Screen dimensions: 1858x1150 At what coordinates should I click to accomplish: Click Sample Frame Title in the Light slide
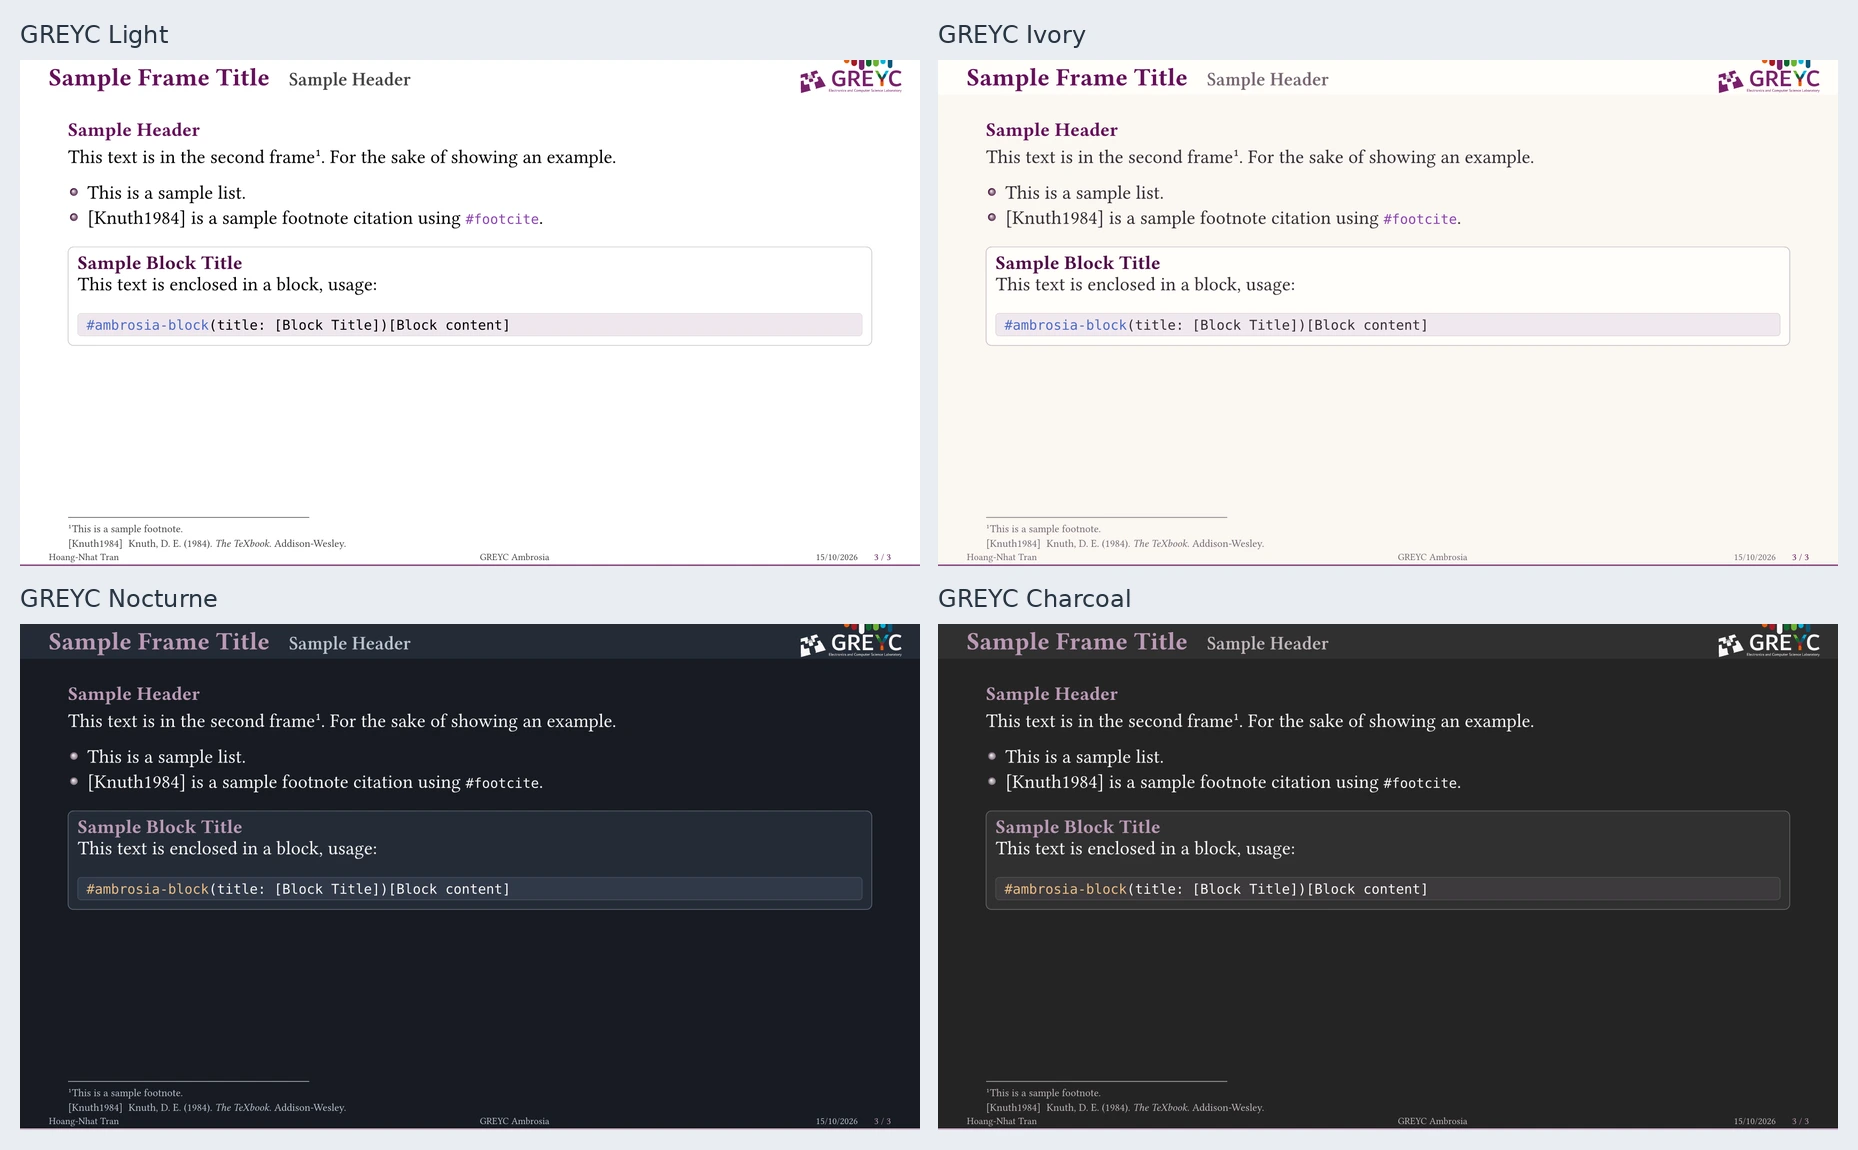pos(159,78)
